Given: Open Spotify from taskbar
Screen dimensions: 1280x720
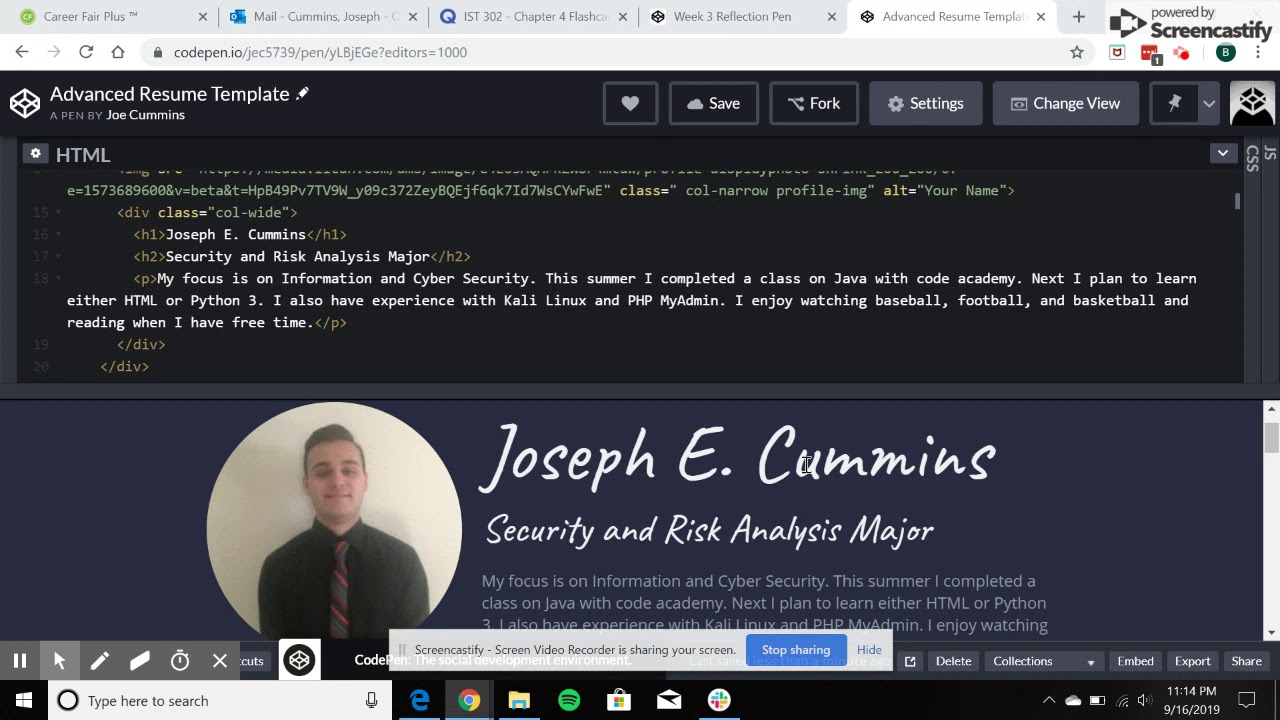Looking at the screenshot, I should [569, 700].
